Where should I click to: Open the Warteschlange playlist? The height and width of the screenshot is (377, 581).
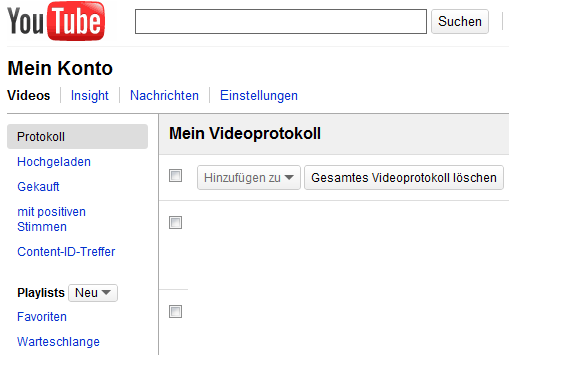[59, 342]
